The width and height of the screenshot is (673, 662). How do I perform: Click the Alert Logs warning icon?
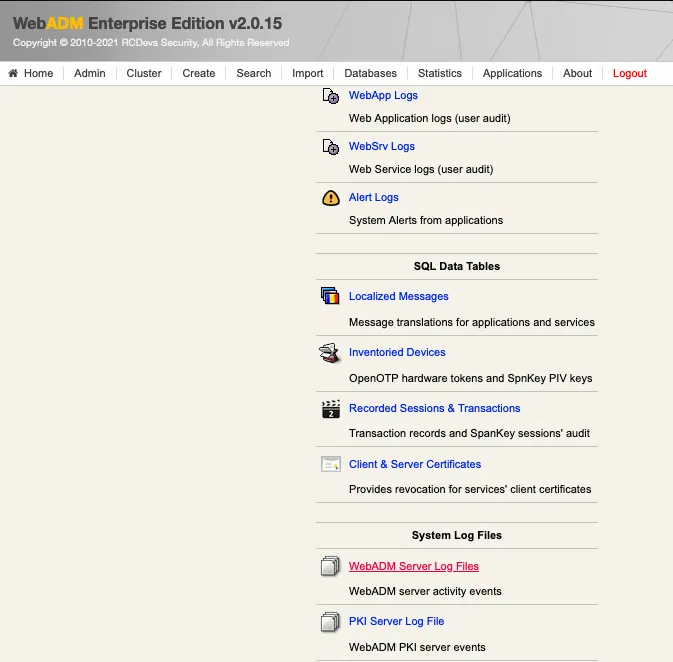click(x=330, y=198)
